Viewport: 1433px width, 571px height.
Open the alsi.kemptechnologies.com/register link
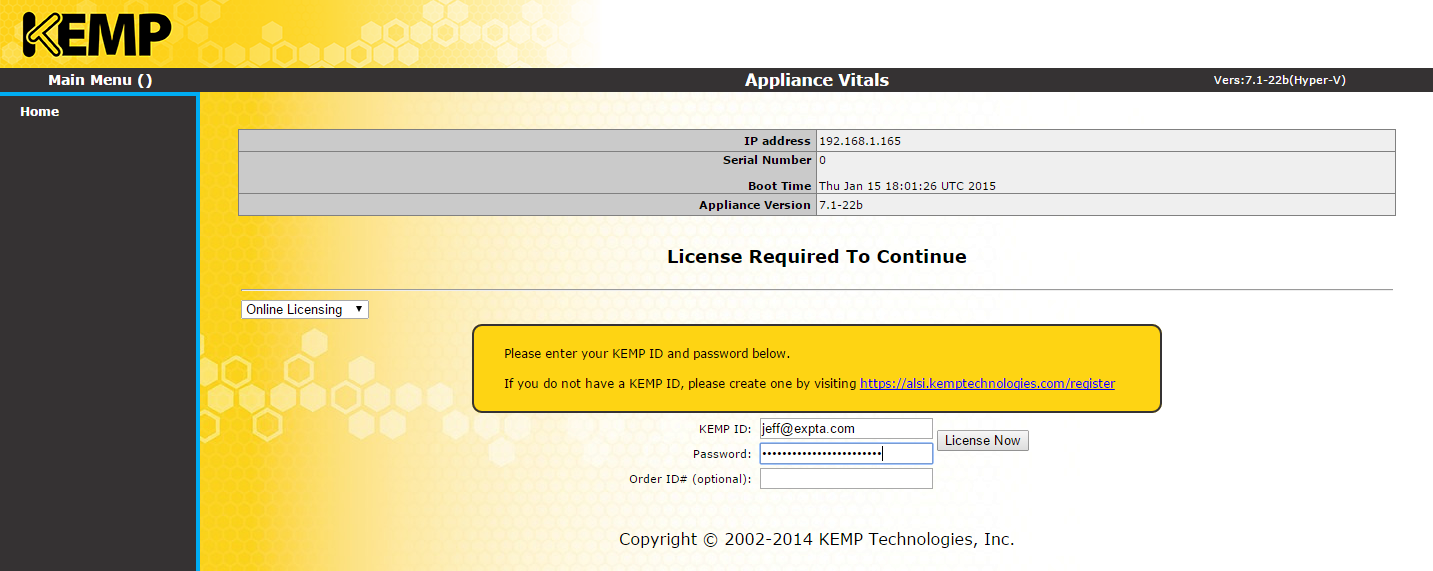(x=987, y=383)
